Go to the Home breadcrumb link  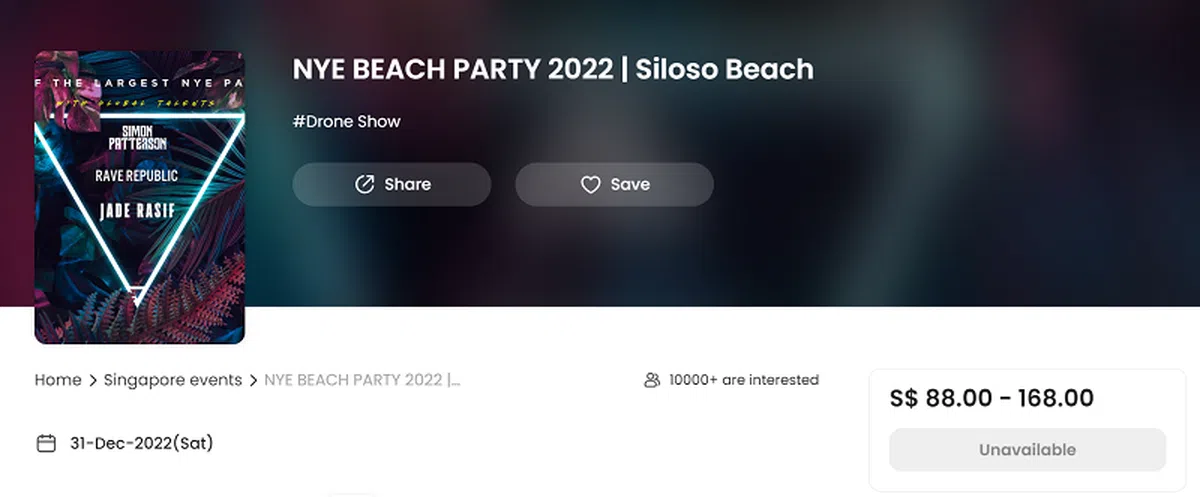pyautogui.click(x=58, y=380)
